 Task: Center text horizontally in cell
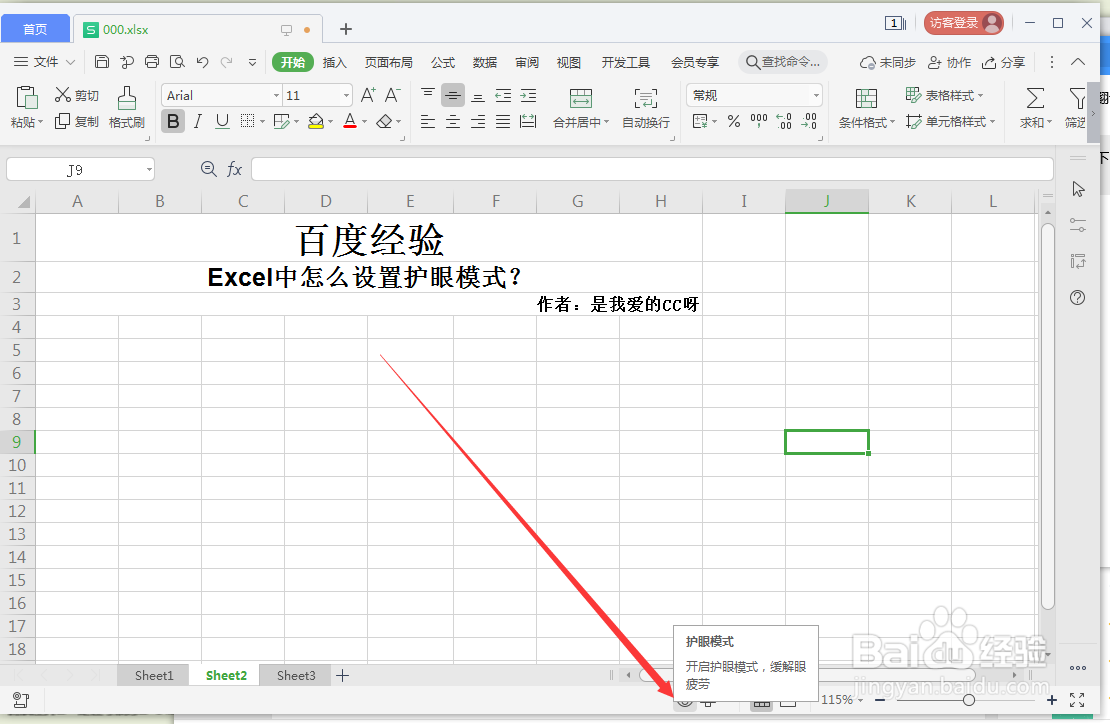(453, 122)
